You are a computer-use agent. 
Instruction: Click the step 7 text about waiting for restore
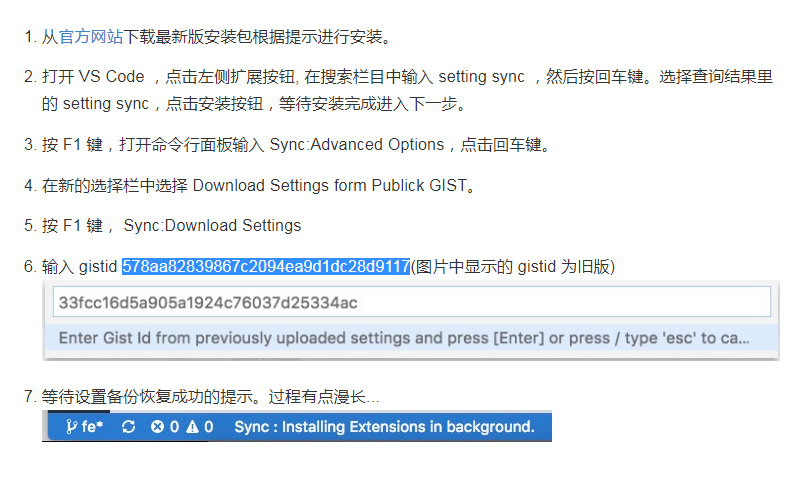pyautogui.click(x=210, y=396)
